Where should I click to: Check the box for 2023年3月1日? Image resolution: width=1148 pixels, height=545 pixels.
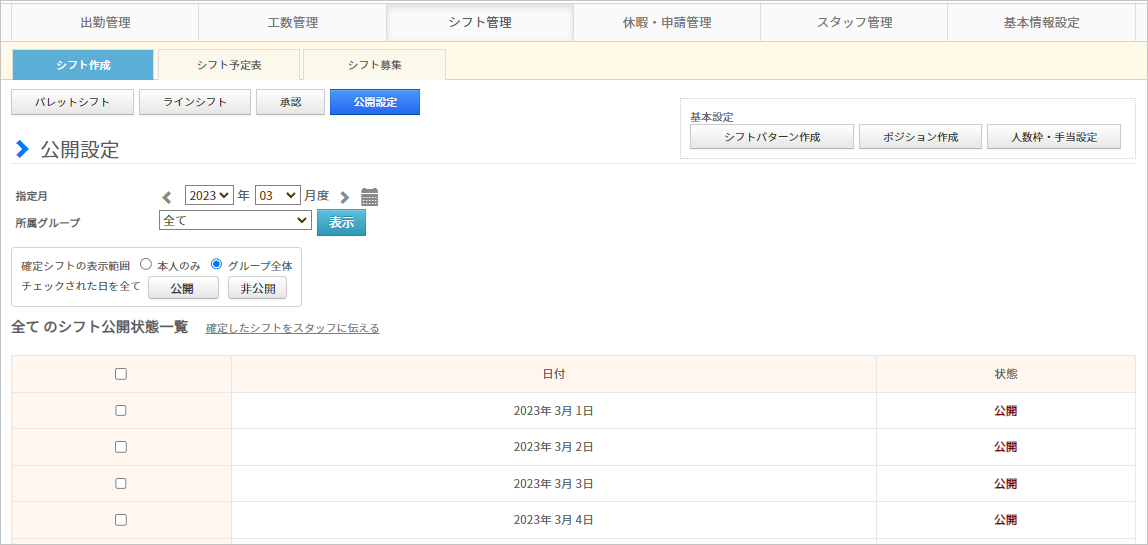[121, 410]
